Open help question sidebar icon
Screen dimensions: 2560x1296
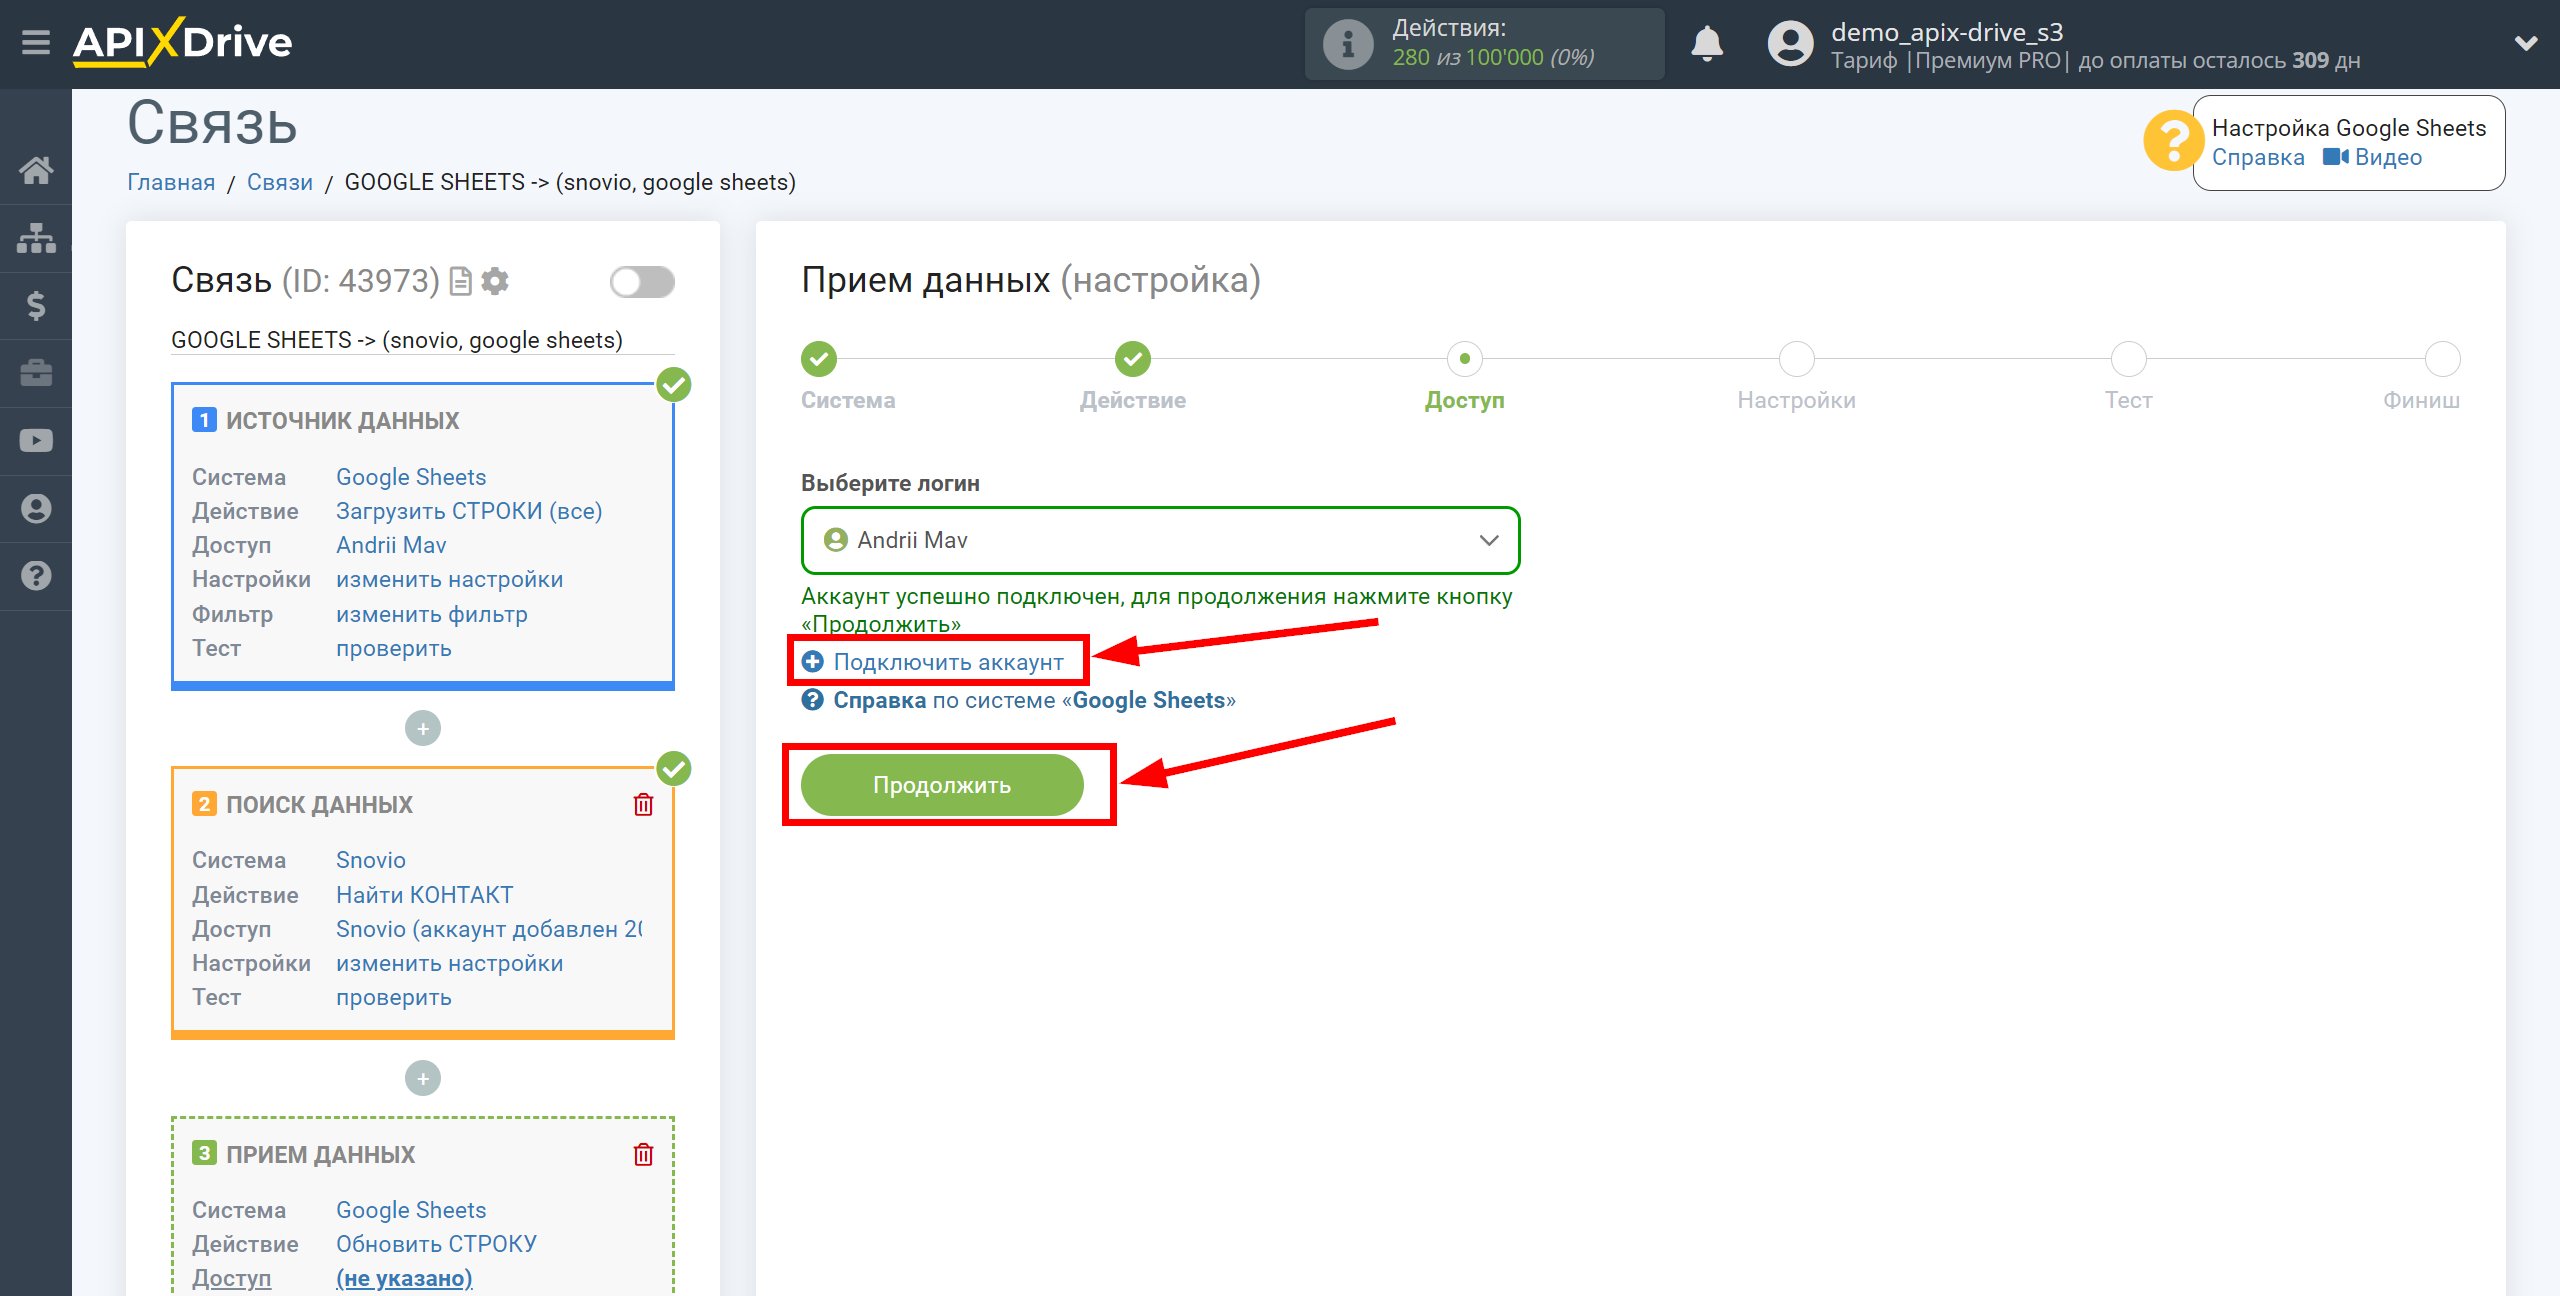pyautogui.click(x=36, y=576)
